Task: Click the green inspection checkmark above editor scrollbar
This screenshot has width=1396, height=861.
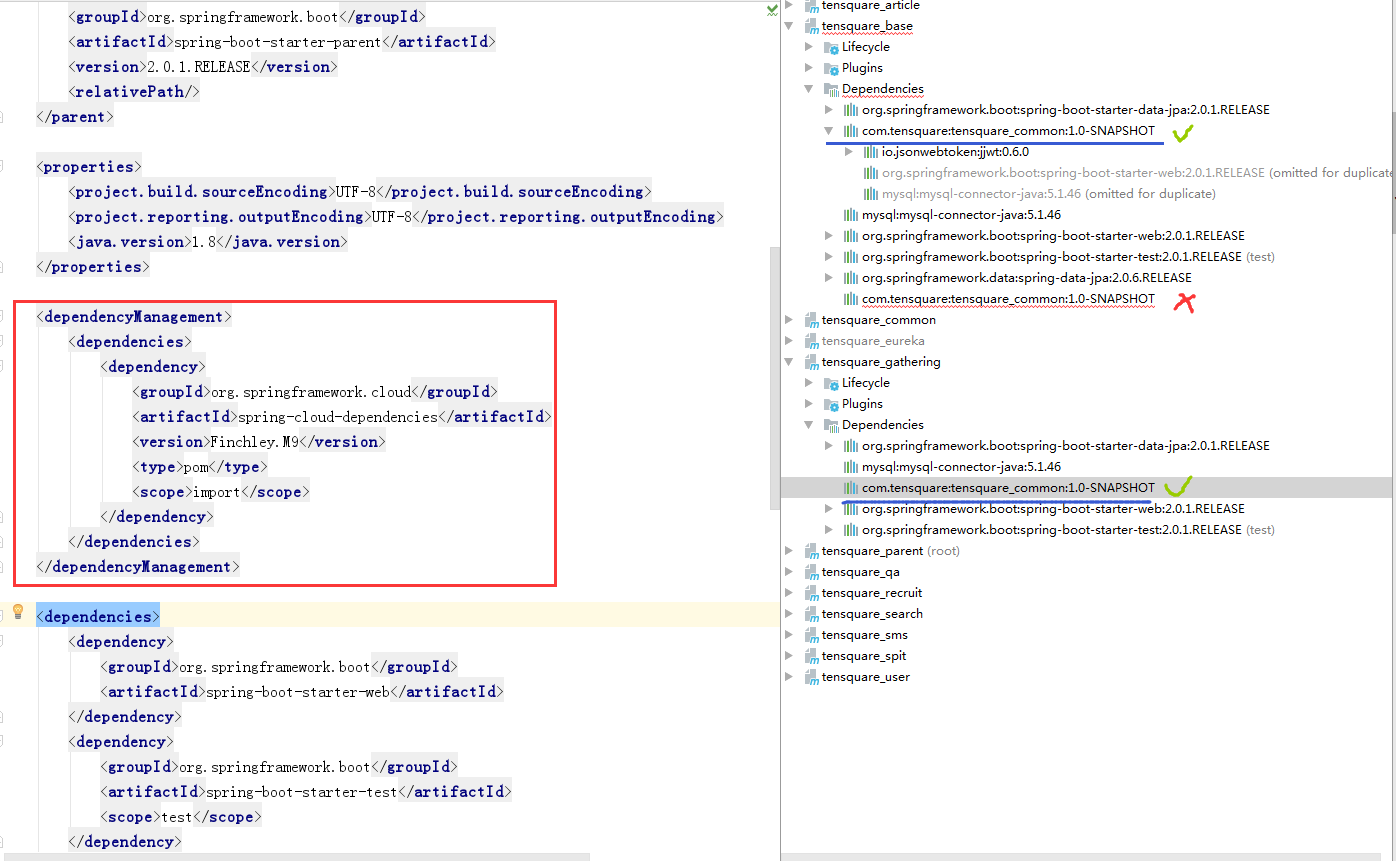Action: click(x=772, y=8)
